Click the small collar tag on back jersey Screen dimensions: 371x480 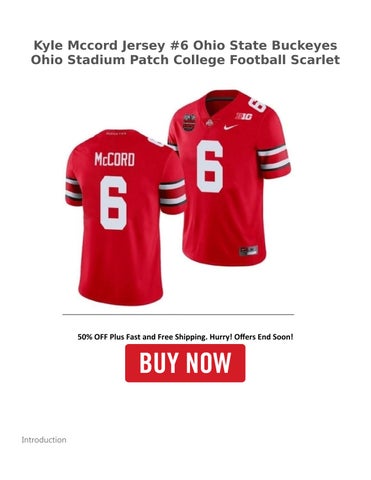(116, 133)
